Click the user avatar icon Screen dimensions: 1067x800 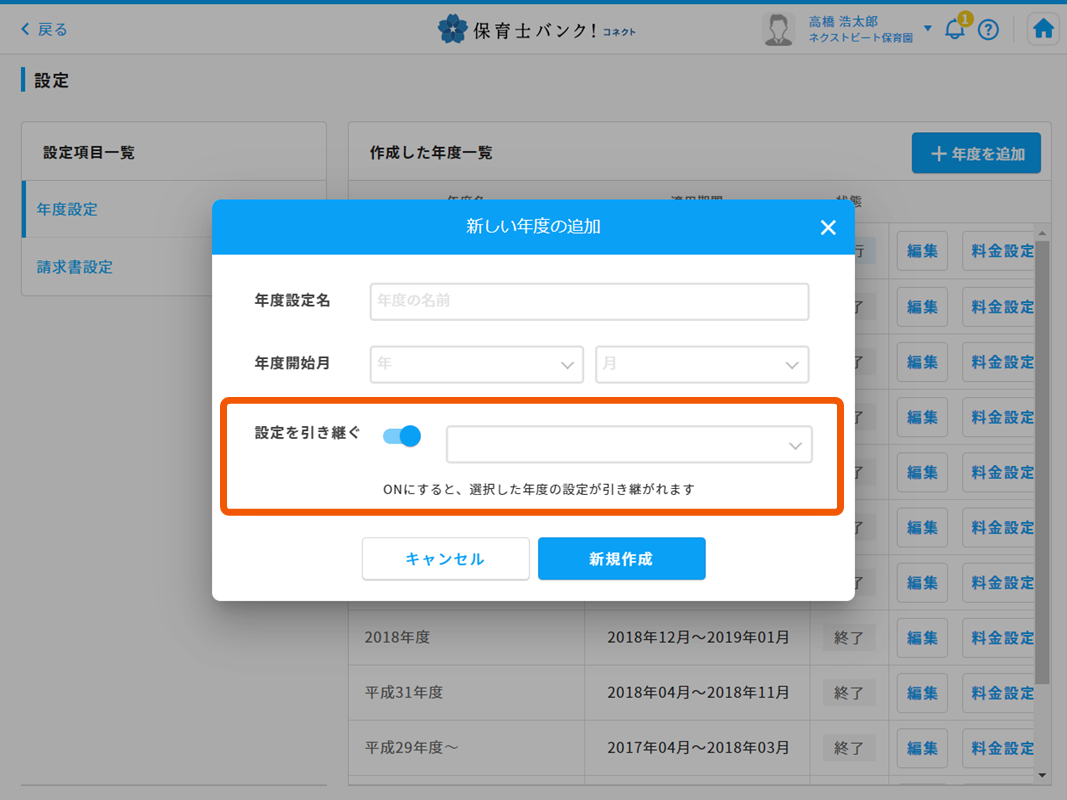777,29
